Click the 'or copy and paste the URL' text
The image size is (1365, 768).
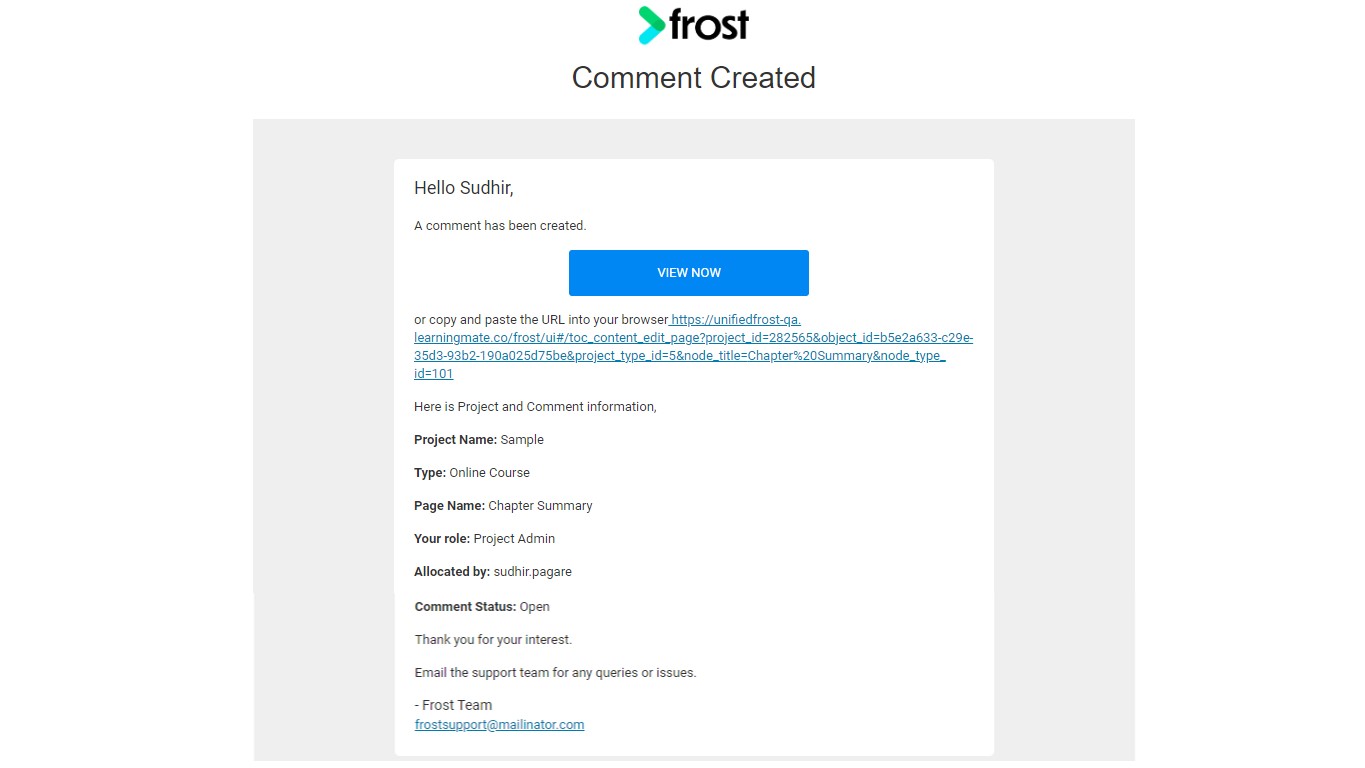pyautogui.click(x=541, y=320)
